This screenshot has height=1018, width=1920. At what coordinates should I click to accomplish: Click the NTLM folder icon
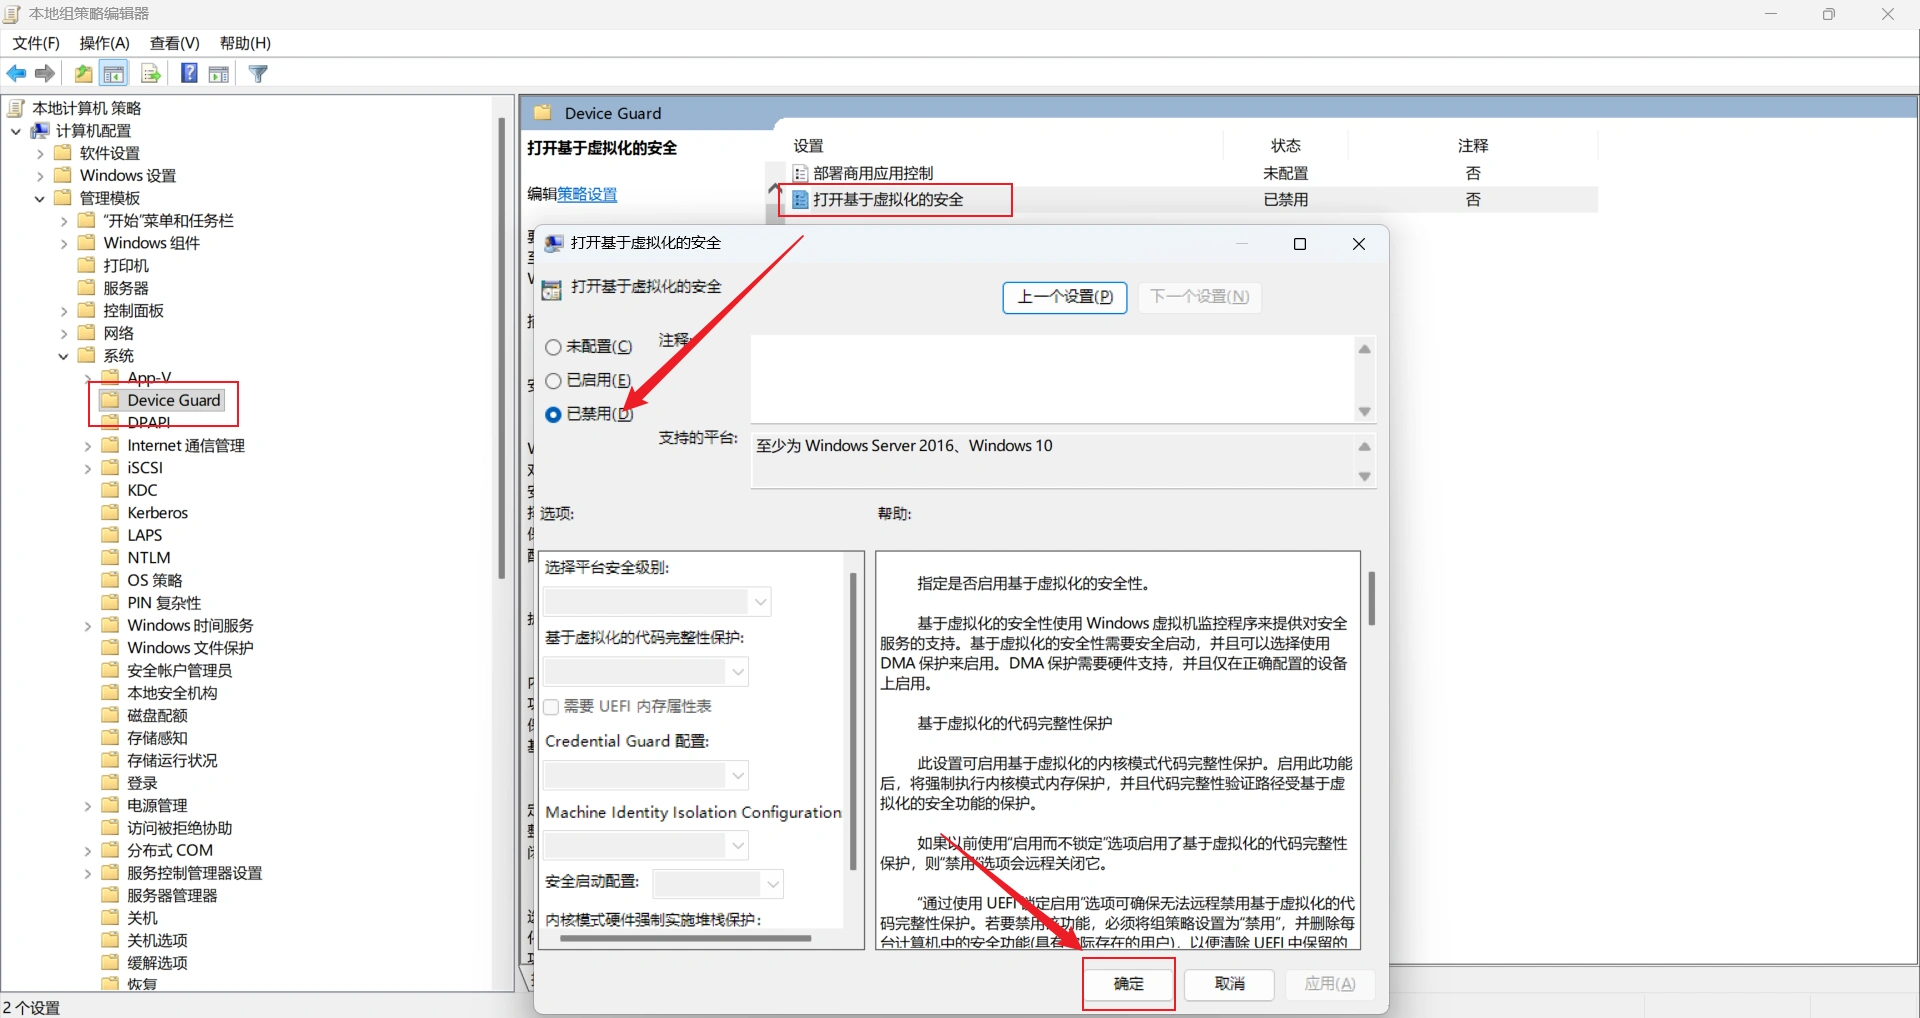(111, 558)
